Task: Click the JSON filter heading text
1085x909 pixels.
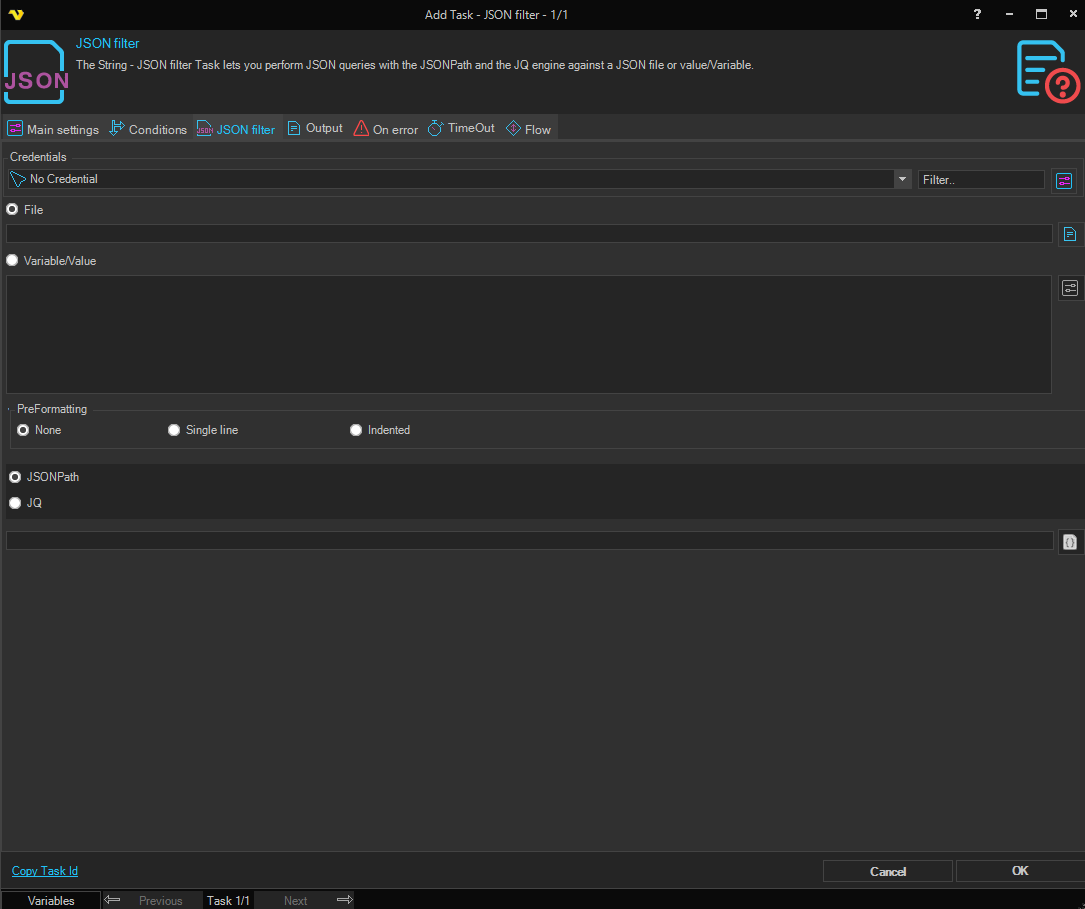Action: click(x=107, y=43)
